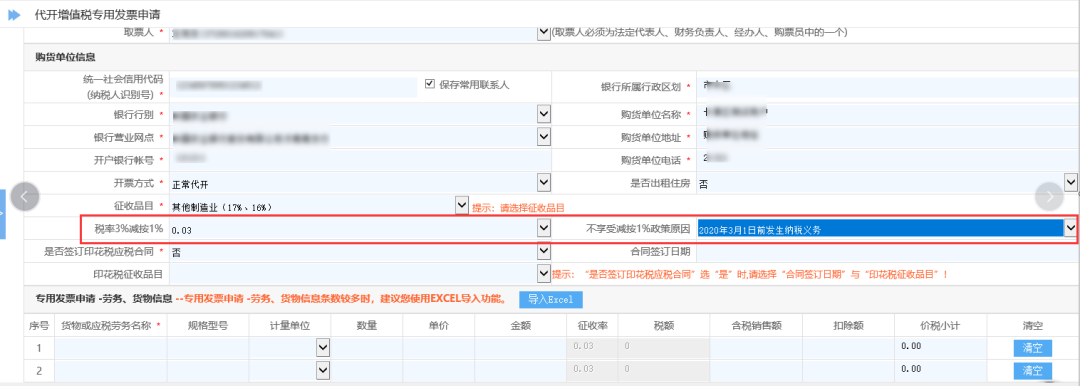
Task: Click 货物或应税劳务名称 cell in row 2
Action: click(x=110, y=371)
